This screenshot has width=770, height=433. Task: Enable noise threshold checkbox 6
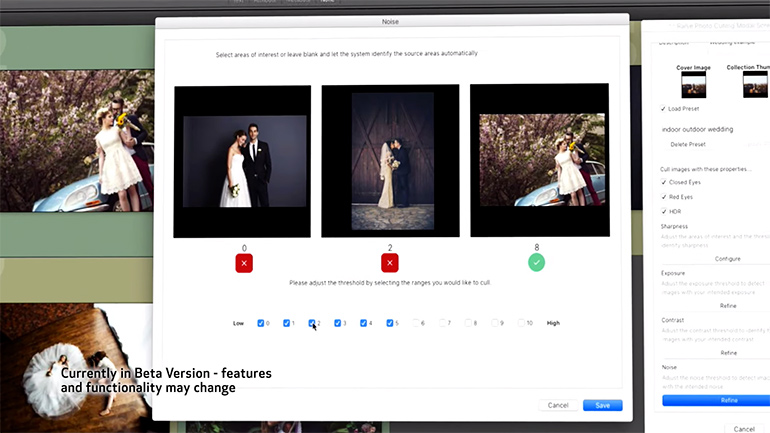click(414, 323)
